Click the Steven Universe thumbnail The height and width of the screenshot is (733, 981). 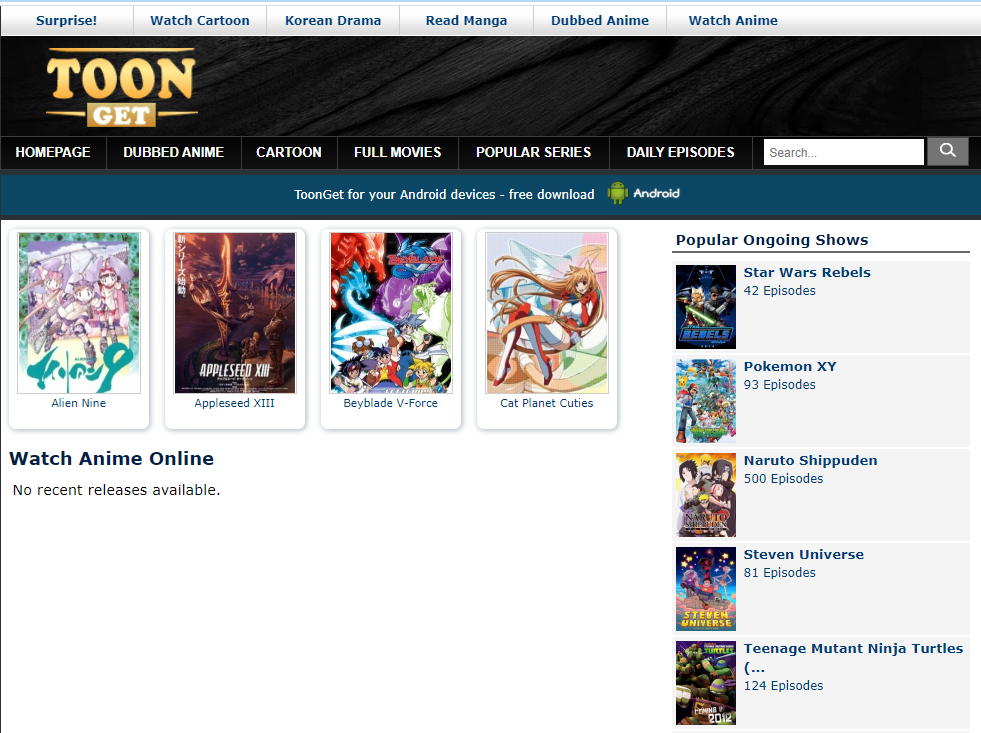tap(706, 589)
